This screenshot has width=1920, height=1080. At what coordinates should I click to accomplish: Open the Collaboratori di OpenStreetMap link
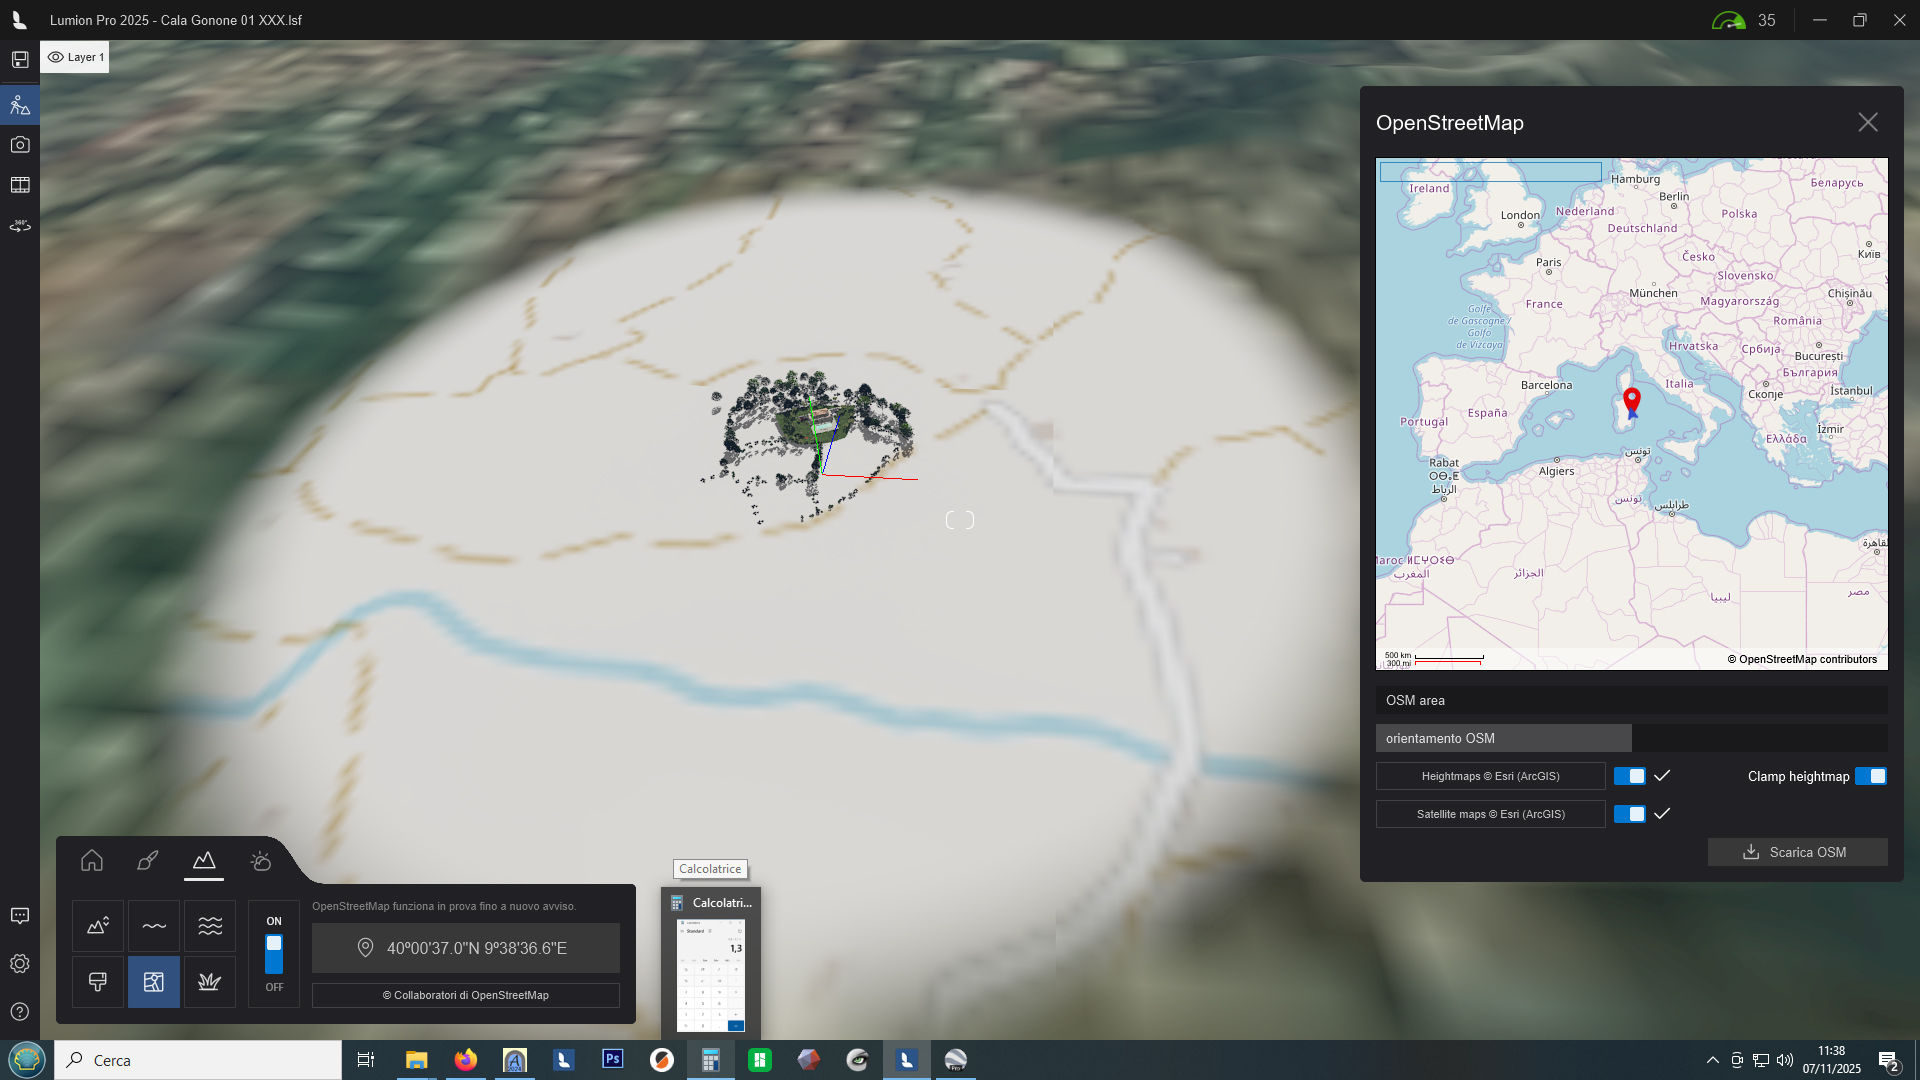coord(466,995)
